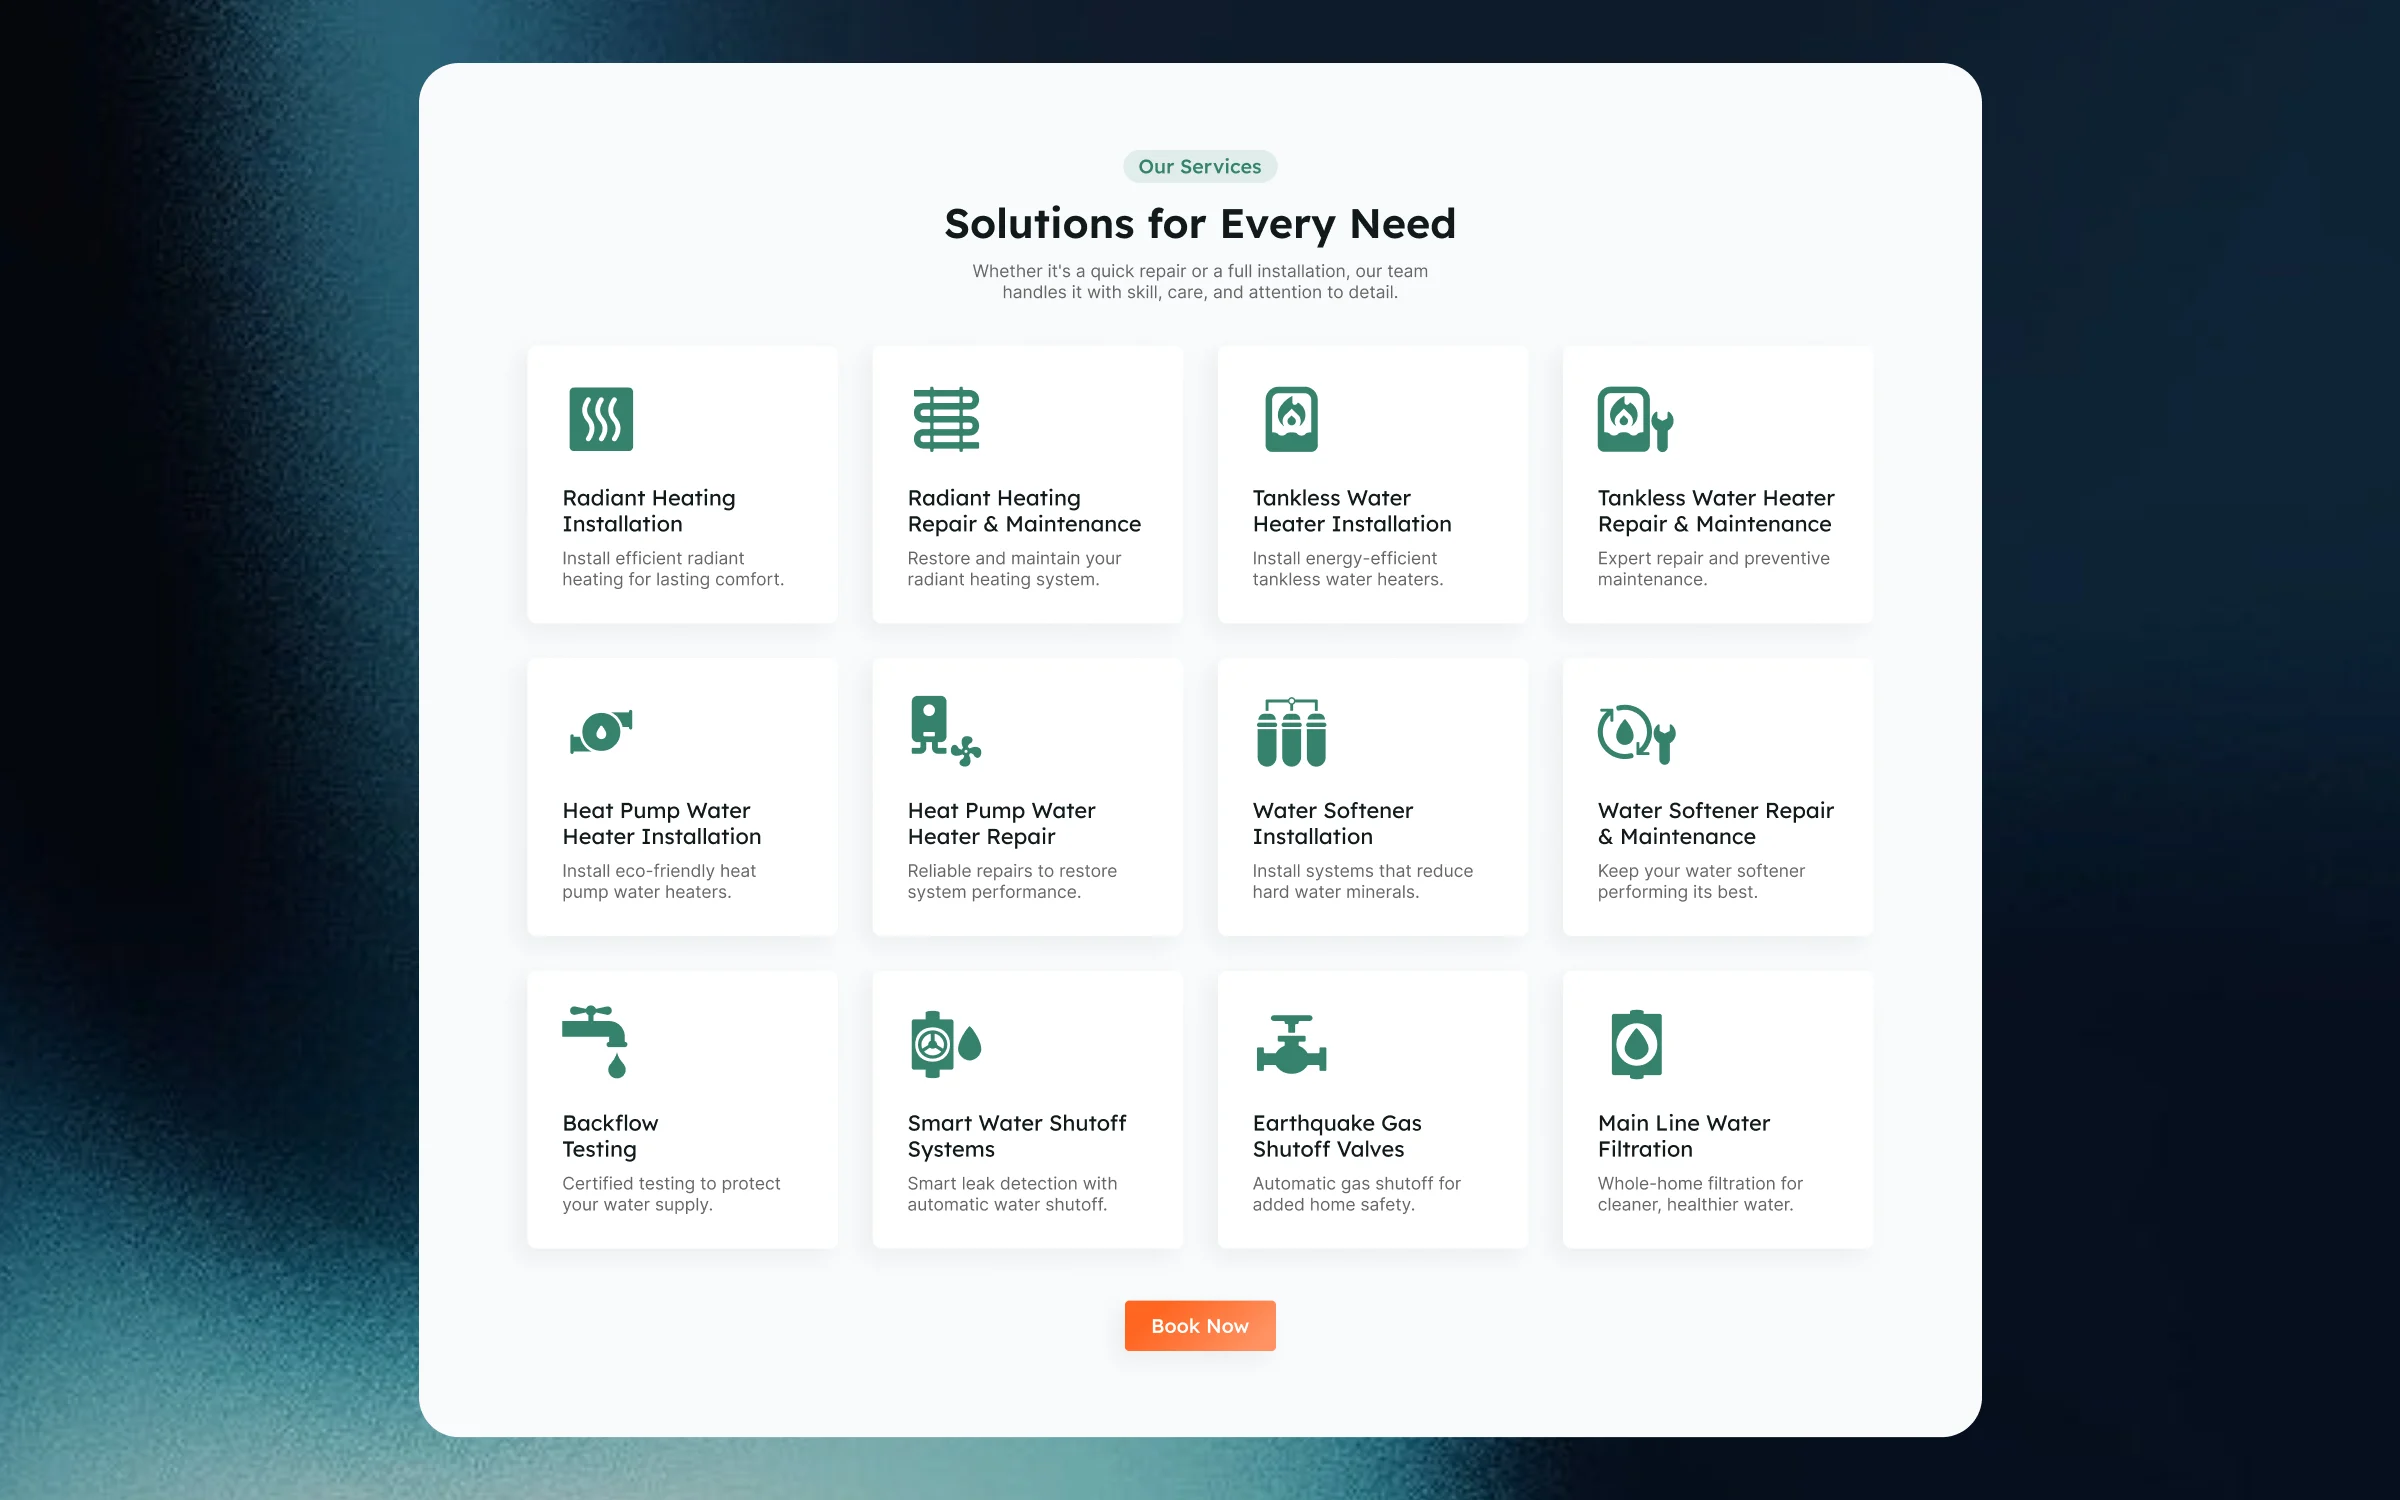Click the Water Softener Repair droplet-wrench icon
The width and height of the screenshot is (2400, 1500).
point(1636,734)
